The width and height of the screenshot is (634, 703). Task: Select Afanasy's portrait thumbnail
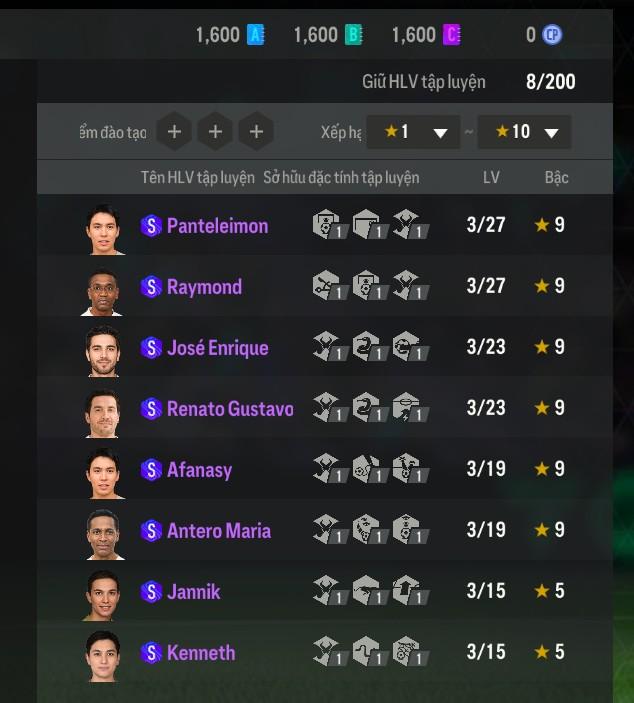coord(103,473)
